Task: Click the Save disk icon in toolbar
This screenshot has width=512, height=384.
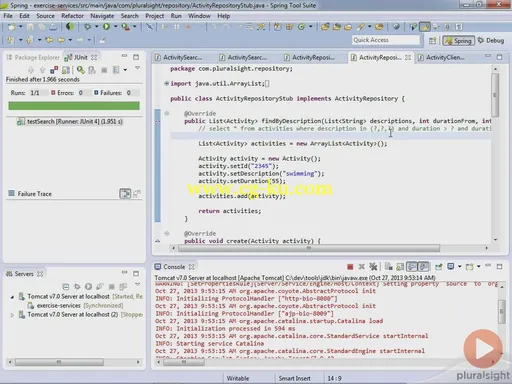Action: pos(30,27)
